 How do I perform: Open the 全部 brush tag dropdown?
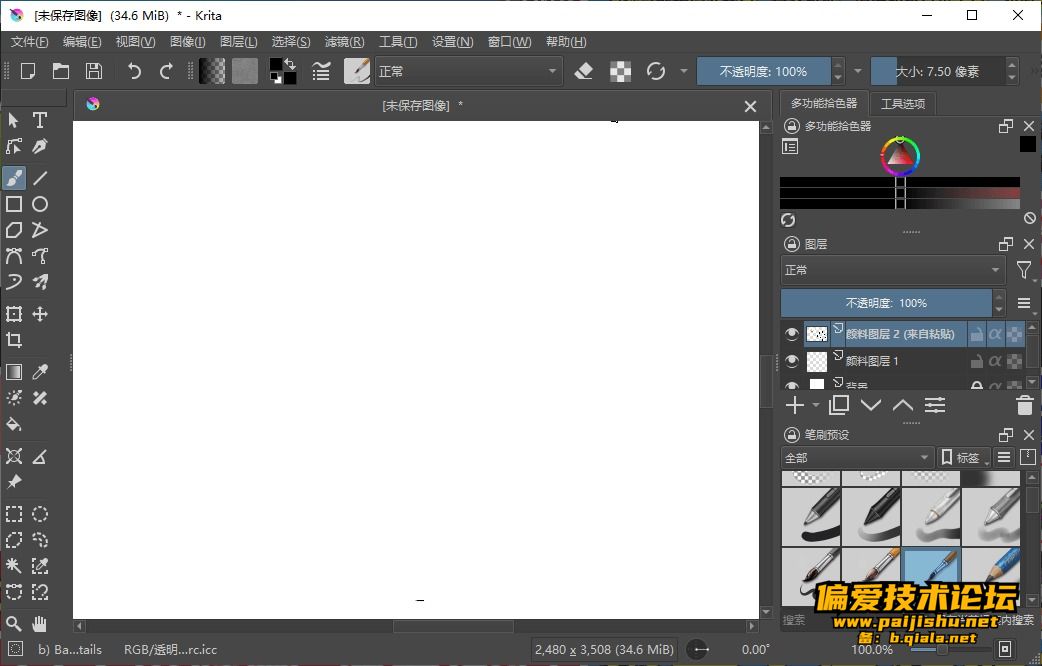(857, 457)
